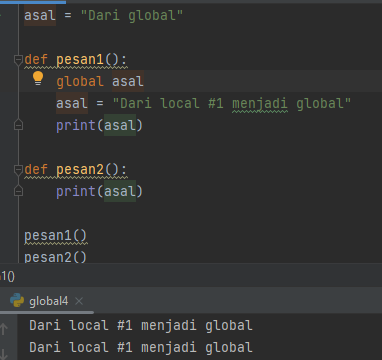Viewport: 382px width, 360px height.
Task: Click the first output line in console
Action: tap(141, 325)
